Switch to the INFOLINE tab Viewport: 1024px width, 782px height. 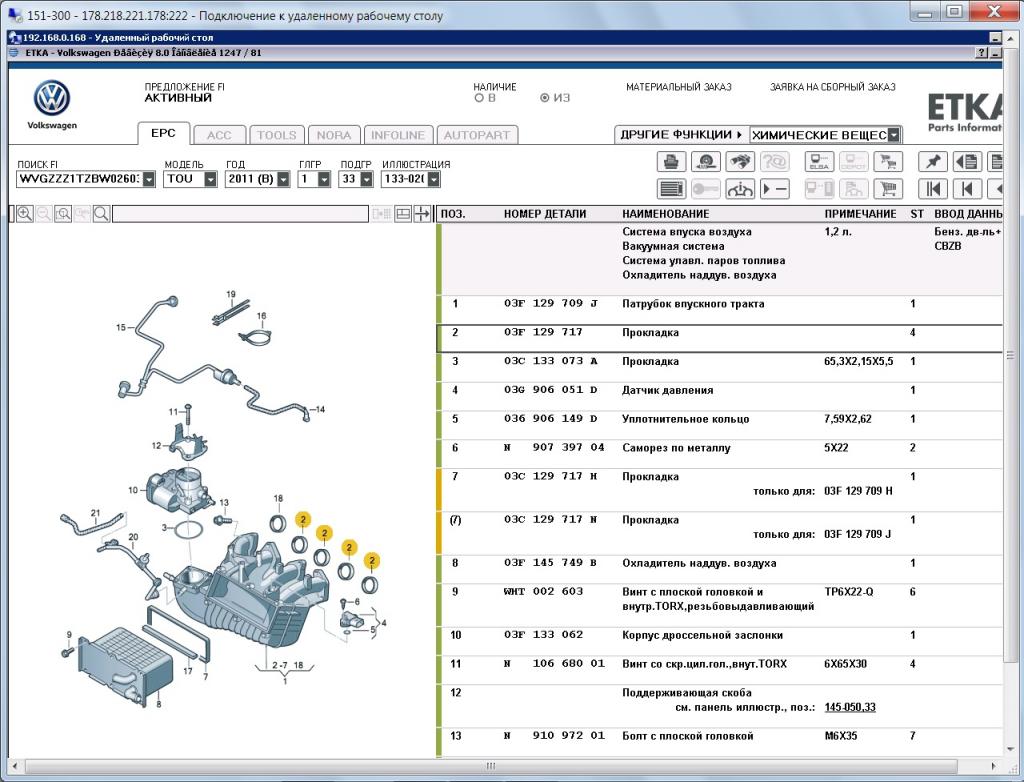(x=398, y=135)
